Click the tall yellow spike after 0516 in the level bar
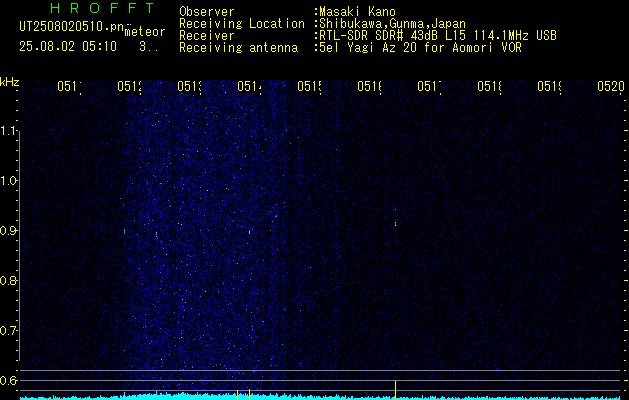 (x=396, y=390)
